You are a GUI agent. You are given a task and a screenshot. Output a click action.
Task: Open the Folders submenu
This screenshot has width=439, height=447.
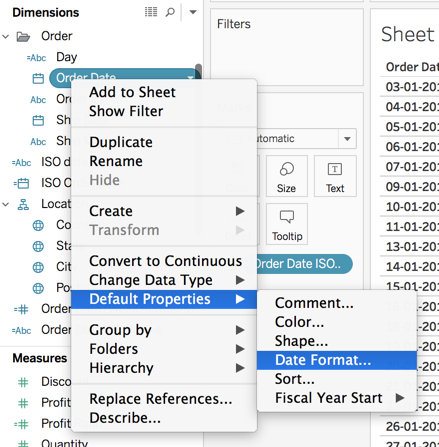click(x=164, y=349)
